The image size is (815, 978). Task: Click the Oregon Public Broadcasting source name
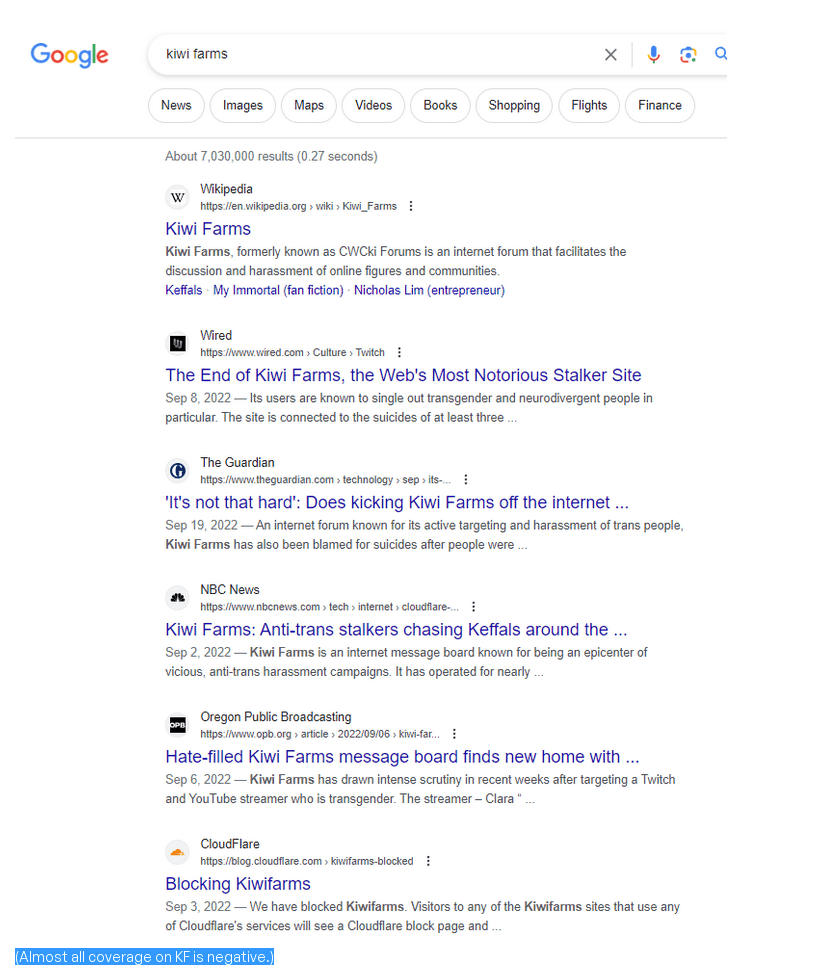pyautogui.click(x=276, y=717)
